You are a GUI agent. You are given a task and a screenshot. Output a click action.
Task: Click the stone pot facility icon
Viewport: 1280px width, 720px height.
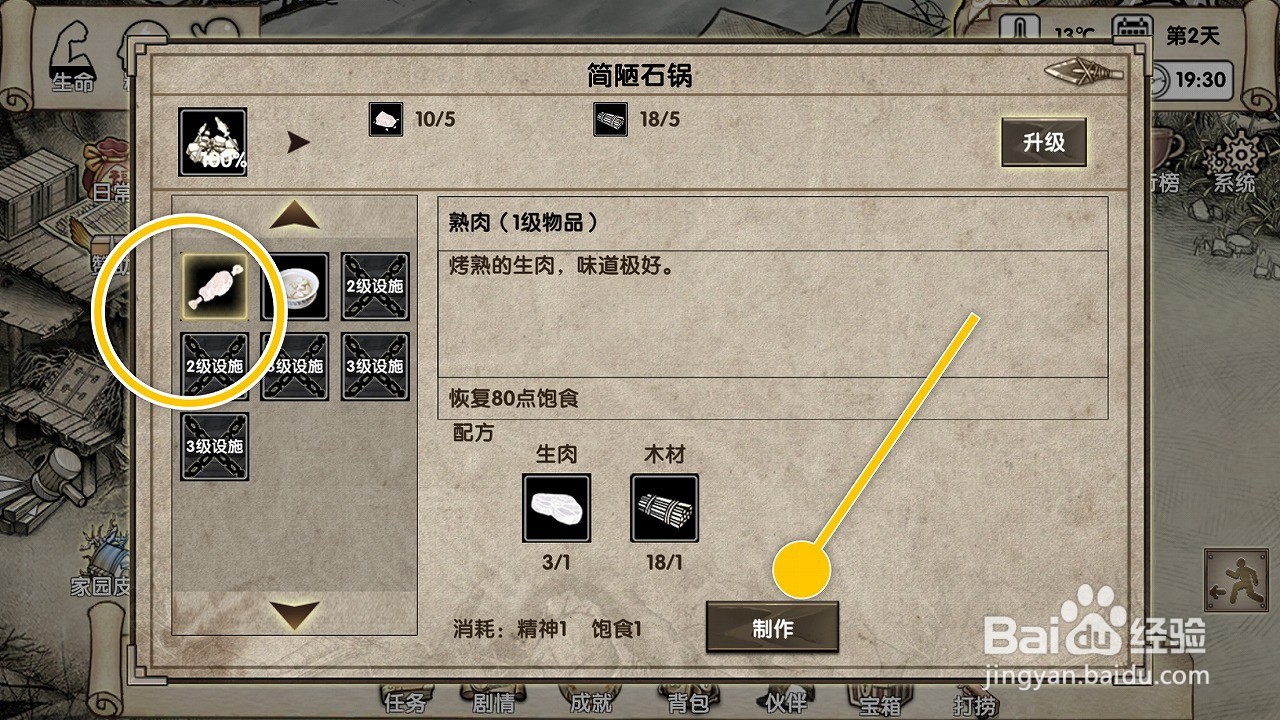pos(213,142)
